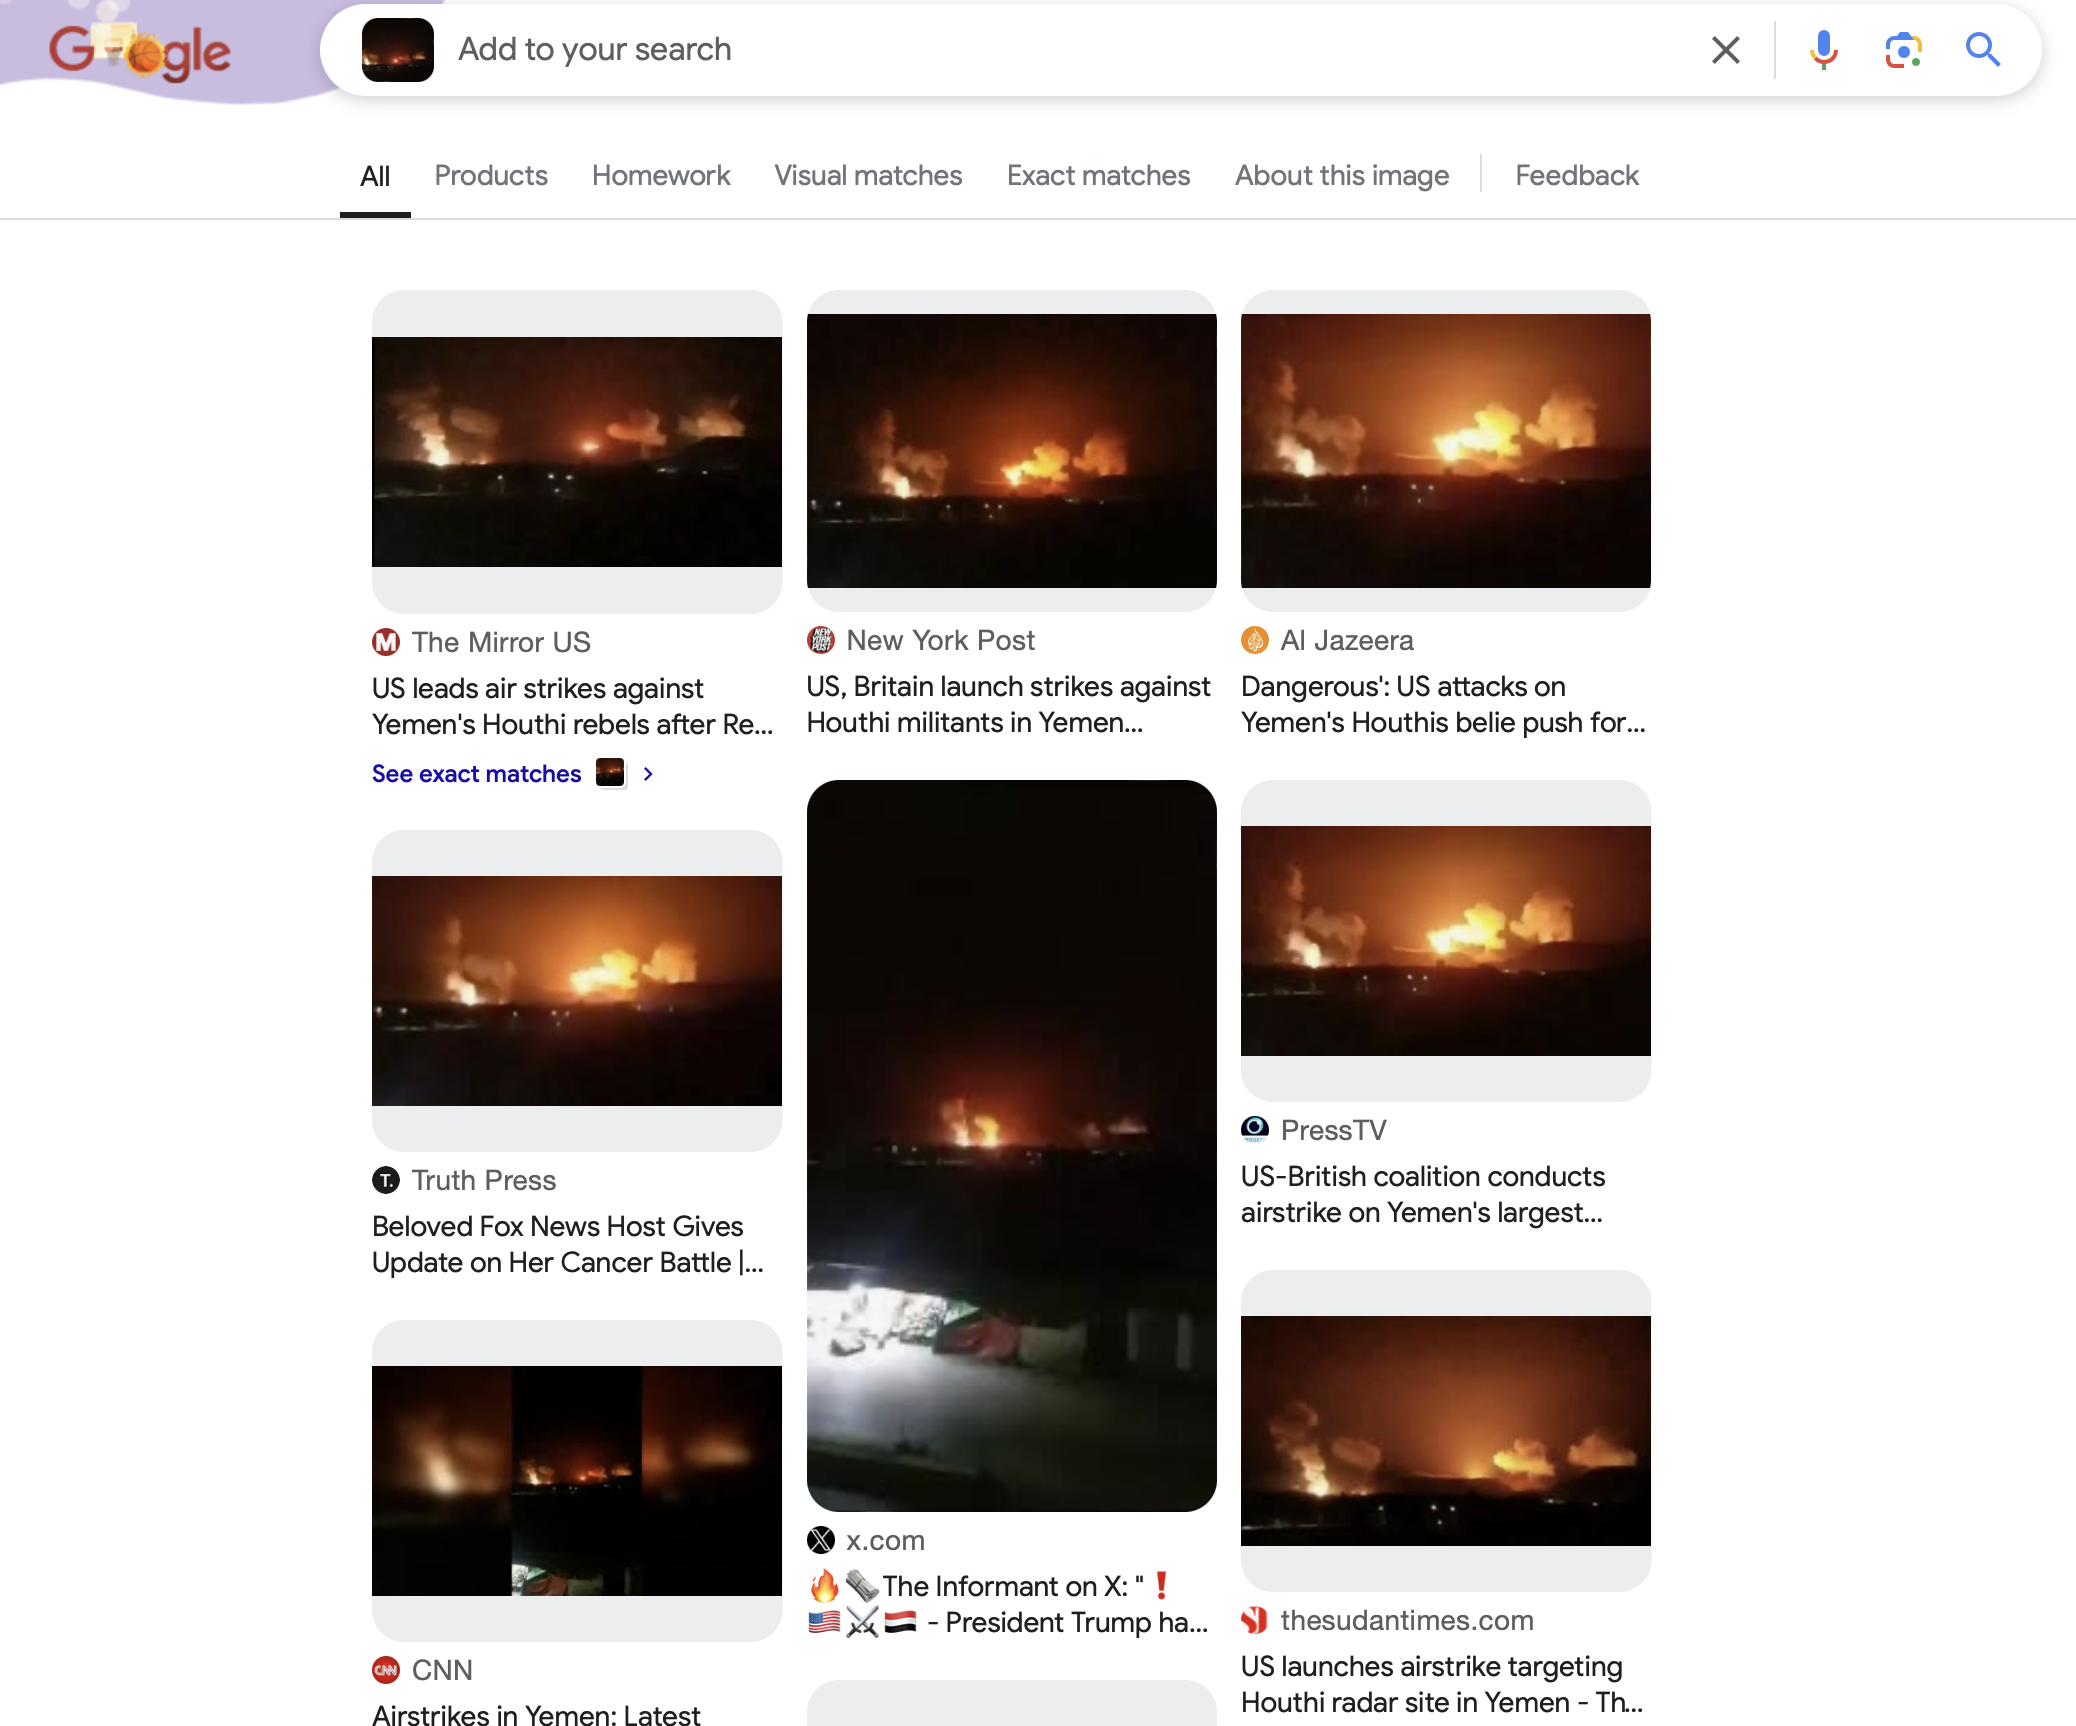
Task: Open the Exact matches tab
Action: pos(1098,176)
